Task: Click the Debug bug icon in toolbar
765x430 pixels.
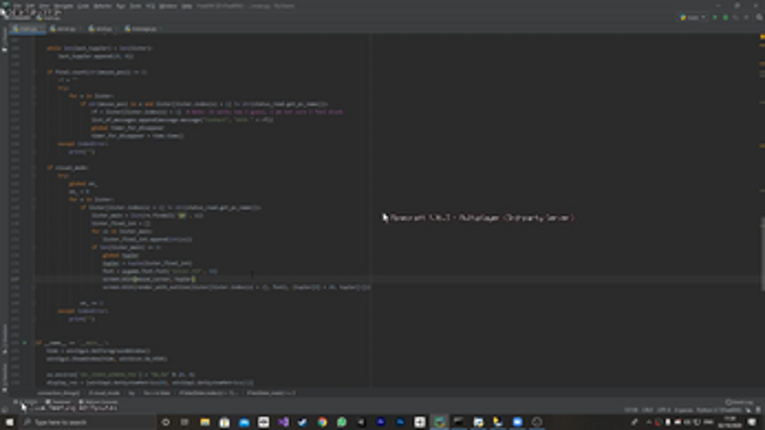Action: point(725,17)
